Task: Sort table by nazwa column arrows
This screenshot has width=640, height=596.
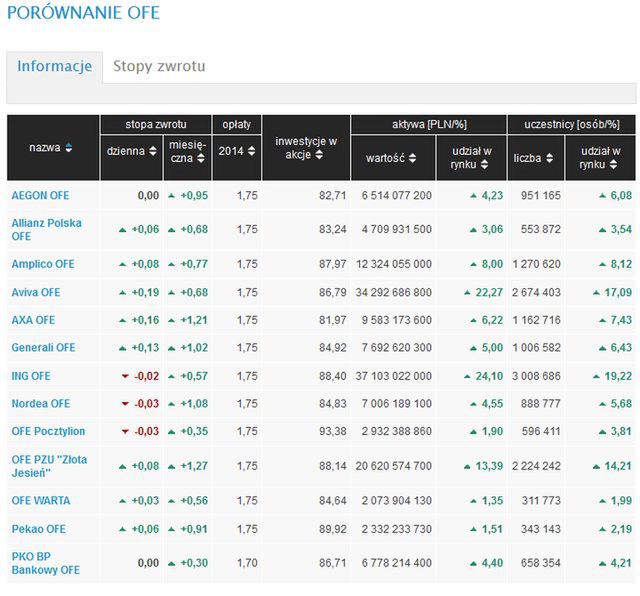Action: pyautogui.click(x=69, y=147)
